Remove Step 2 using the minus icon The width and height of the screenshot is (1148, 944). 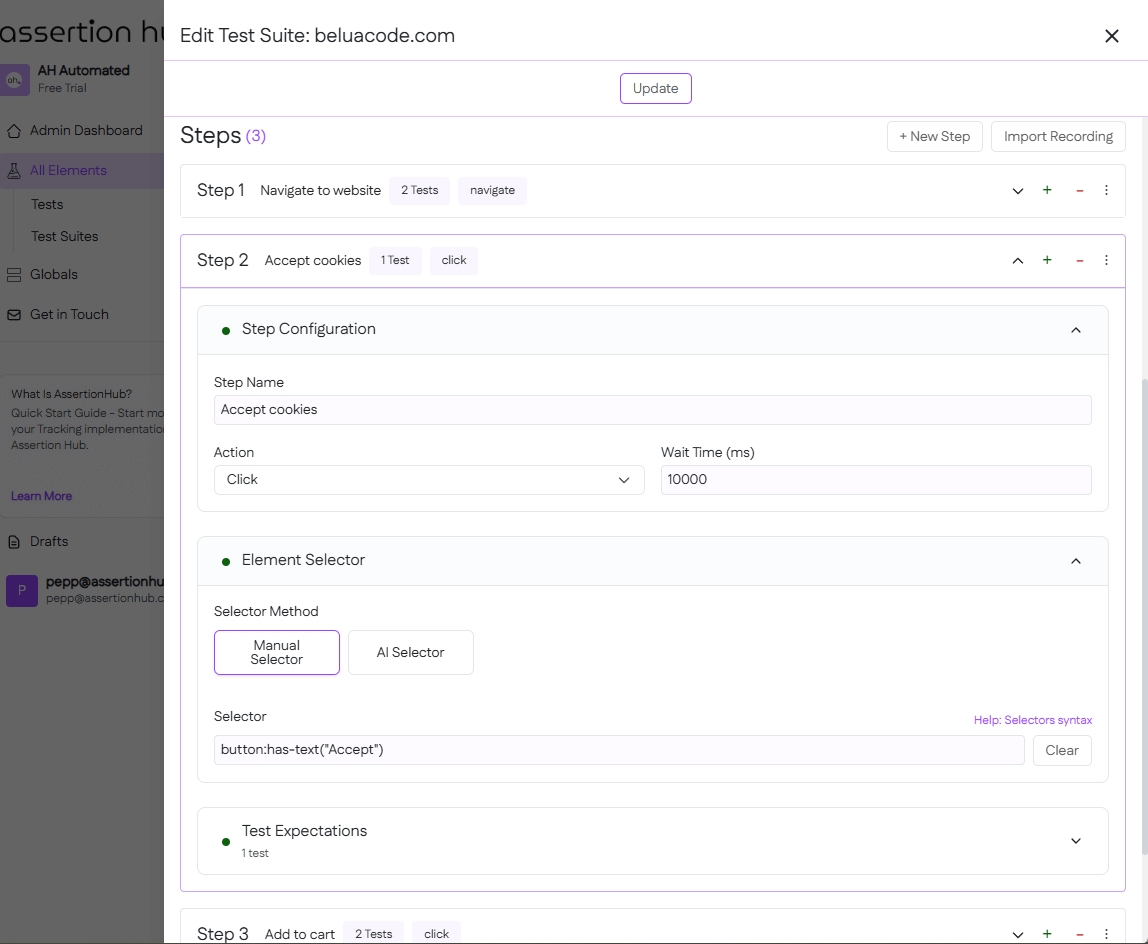coord(1079,260)
